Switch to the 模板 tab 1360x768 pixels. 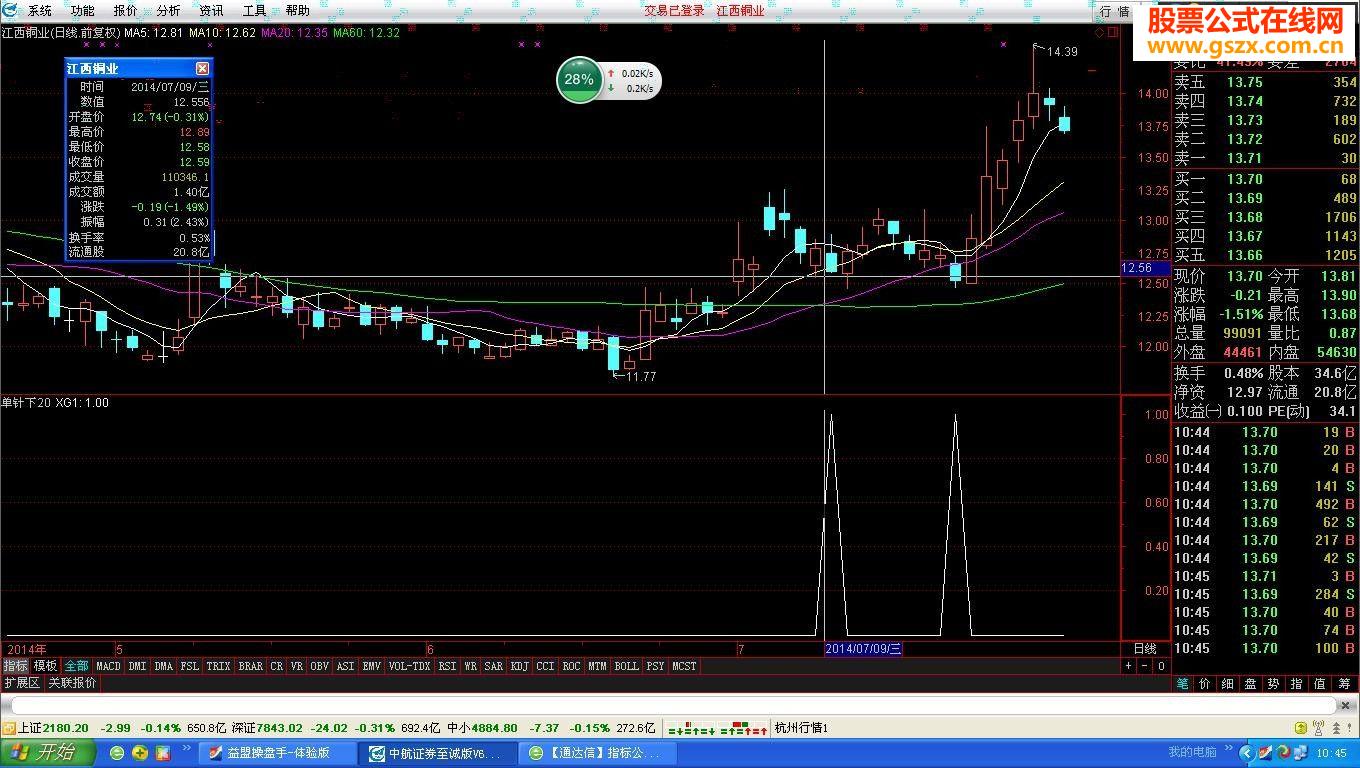point(45,665)
